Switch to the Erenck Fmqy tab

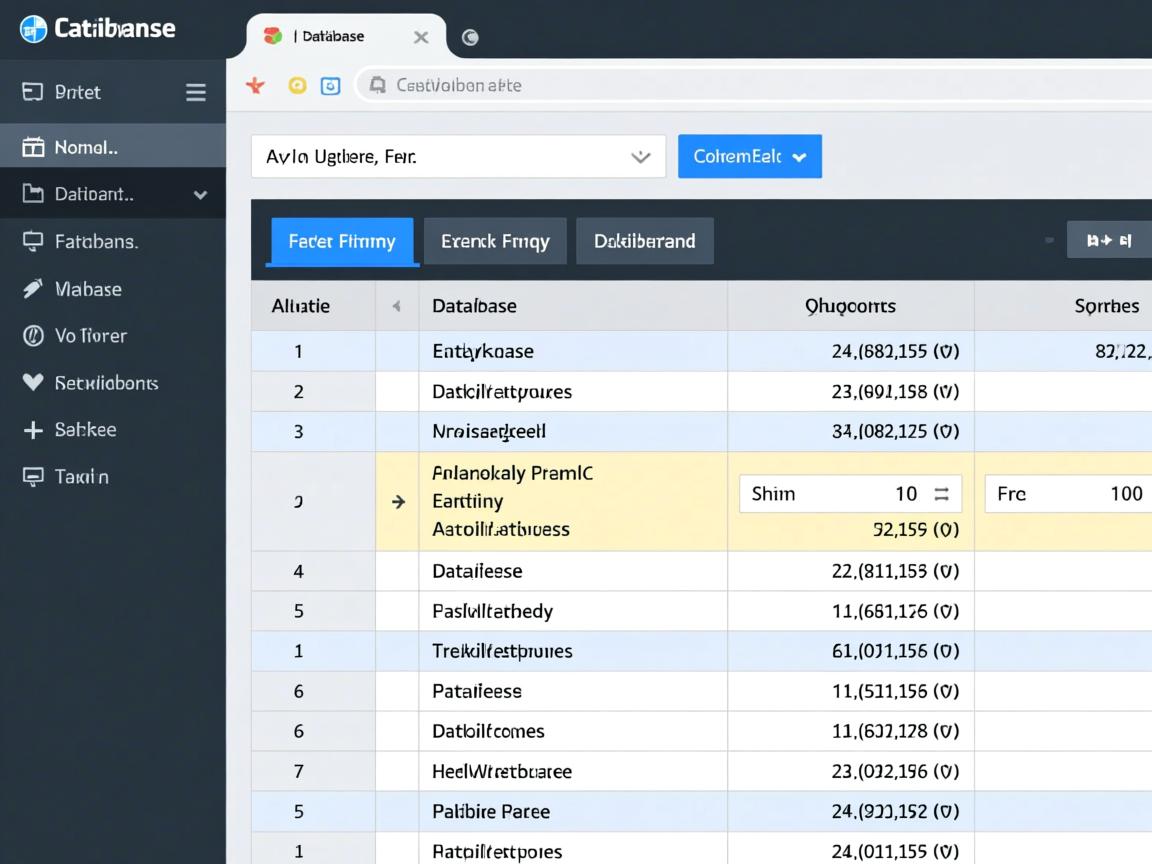click(495, 241)
